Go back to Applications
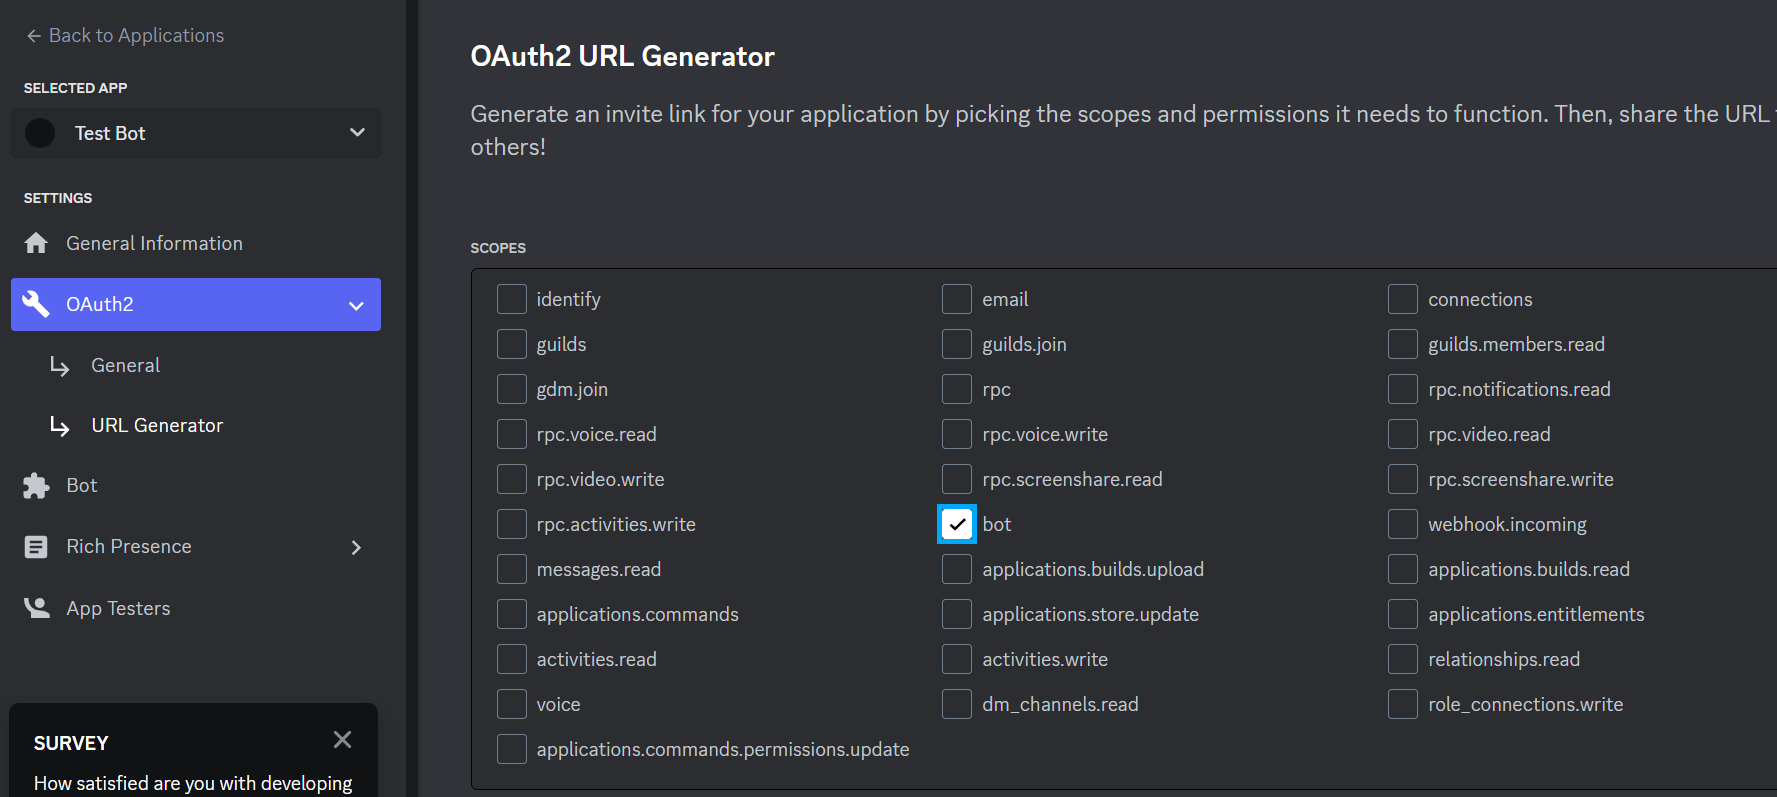 tap(136, 34)
